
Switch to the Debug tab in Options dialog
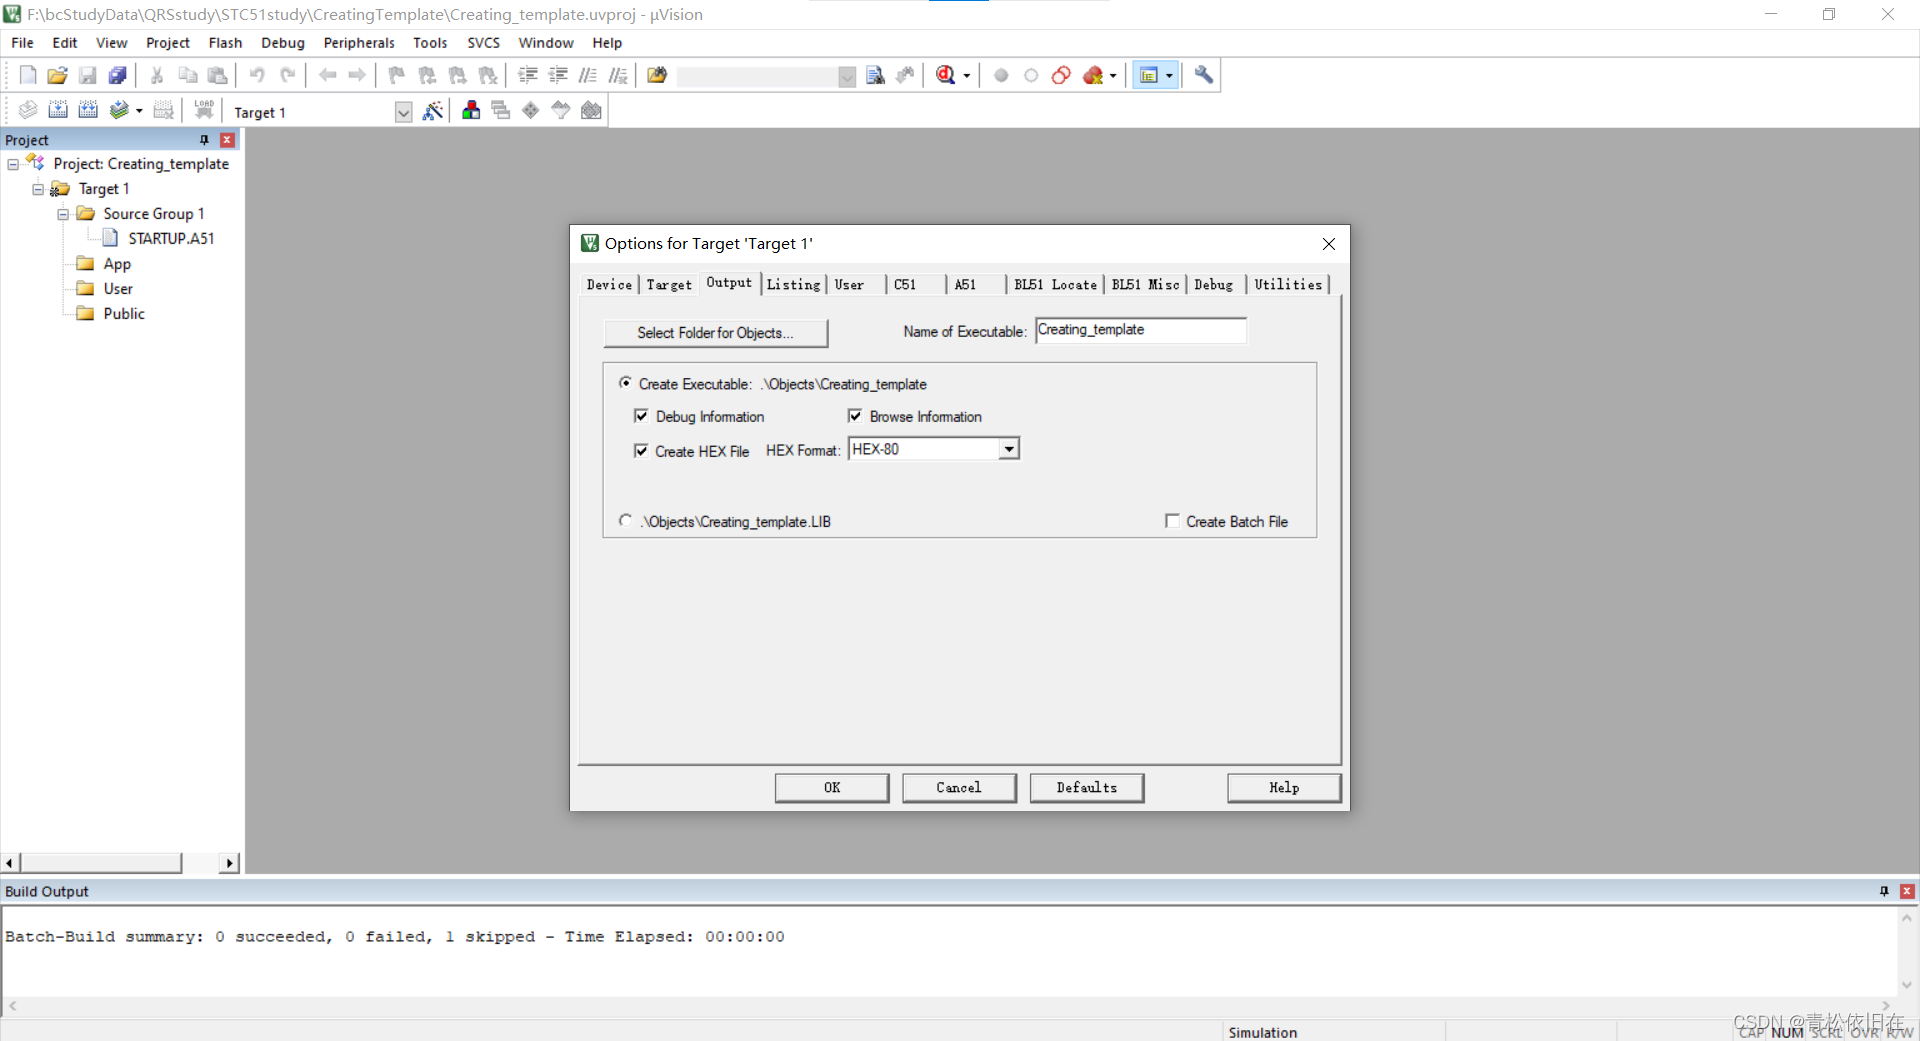click(x=1214, y=285)
